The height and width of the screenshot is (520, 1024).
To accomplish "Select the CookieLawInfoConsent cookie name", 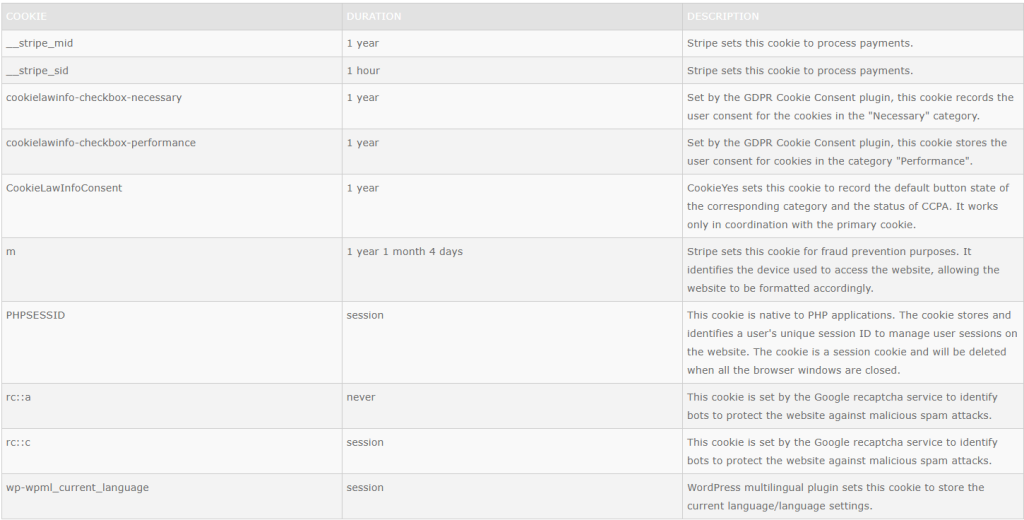I will click(x=64, y=188).
